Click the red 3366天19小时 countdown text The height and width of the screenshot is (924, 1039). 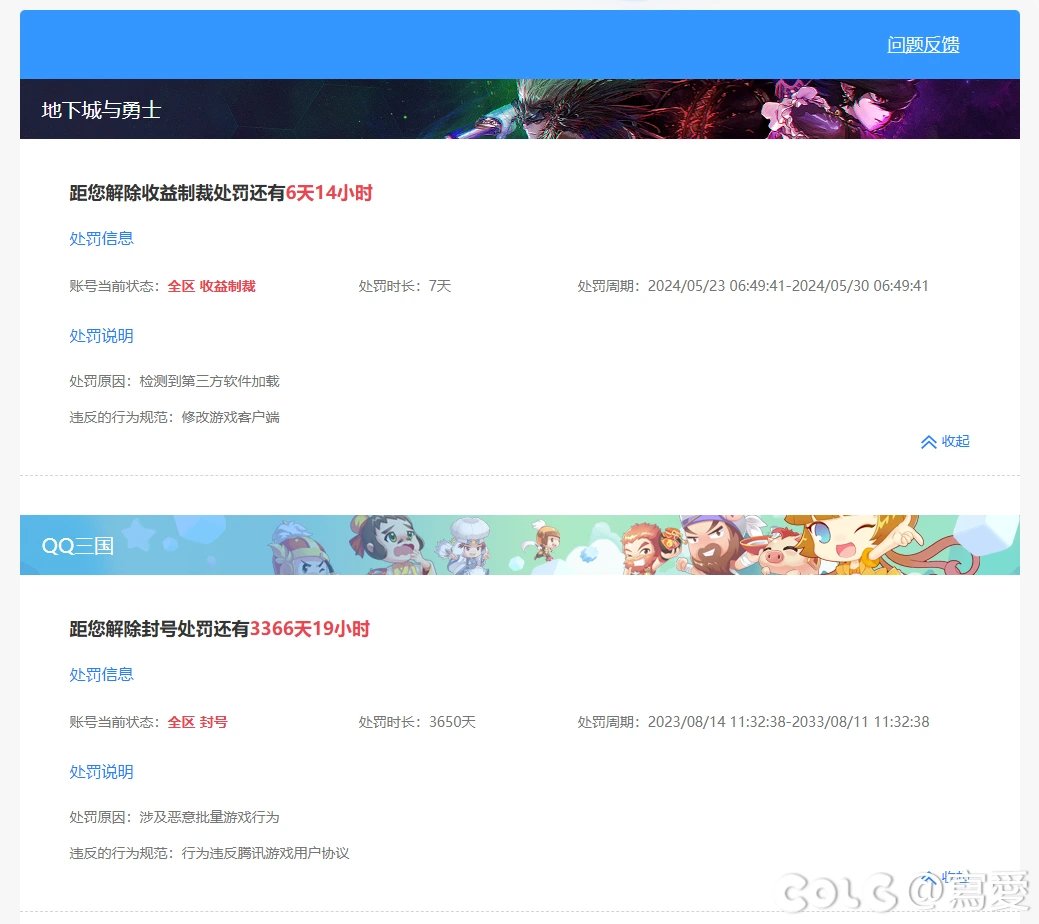click(309, 629)
